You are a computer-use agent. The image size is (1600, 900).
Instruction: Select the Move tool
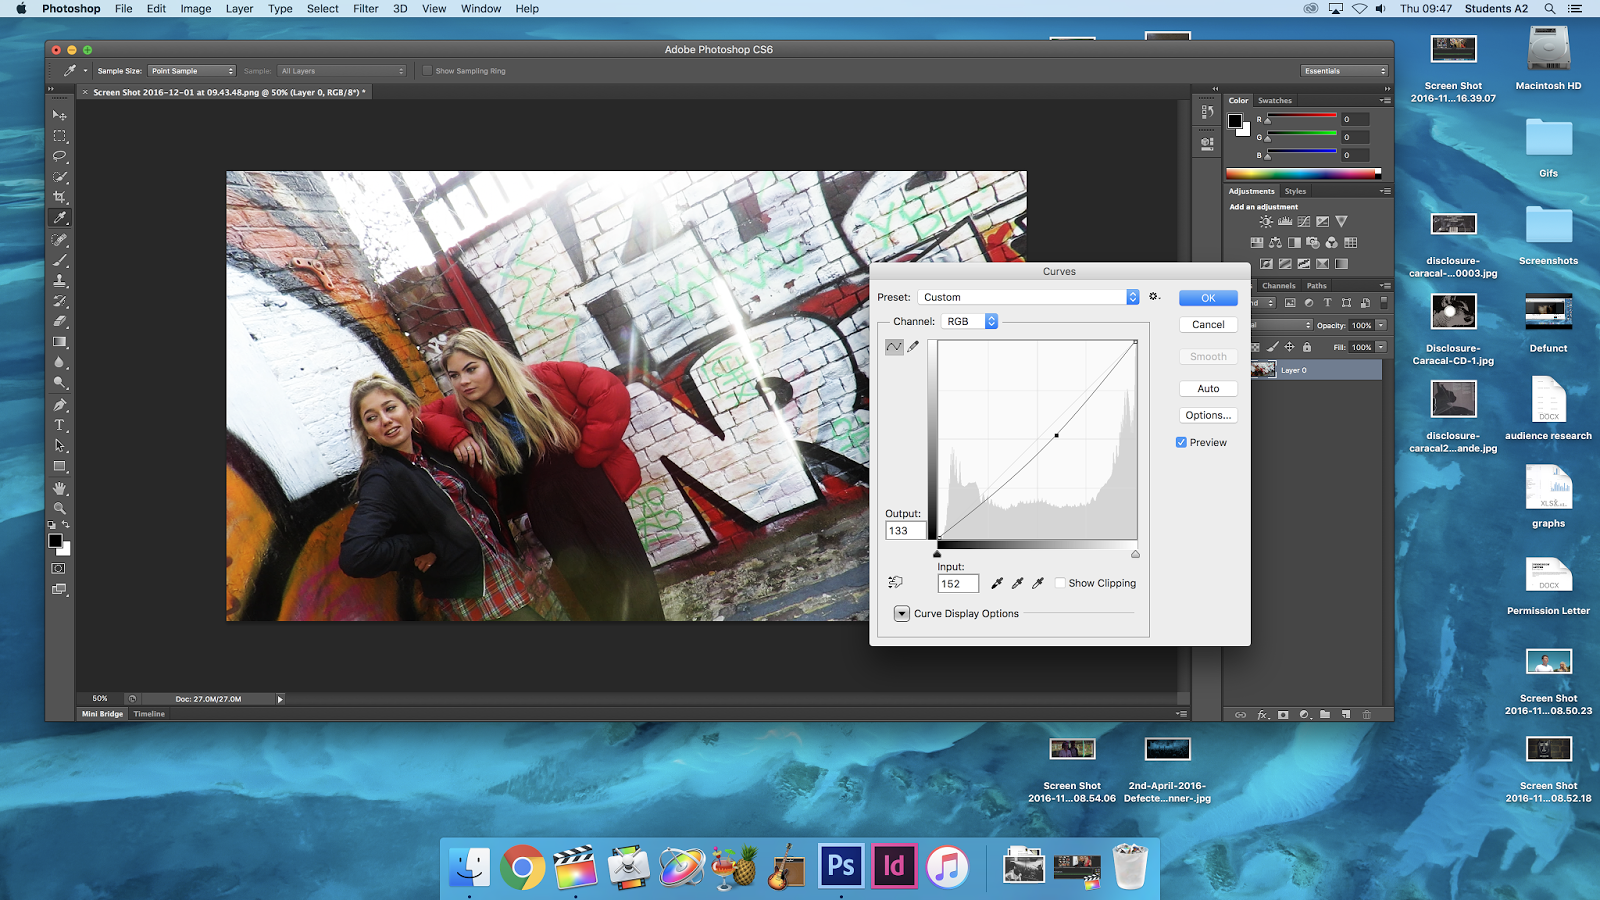coord(60,115)
